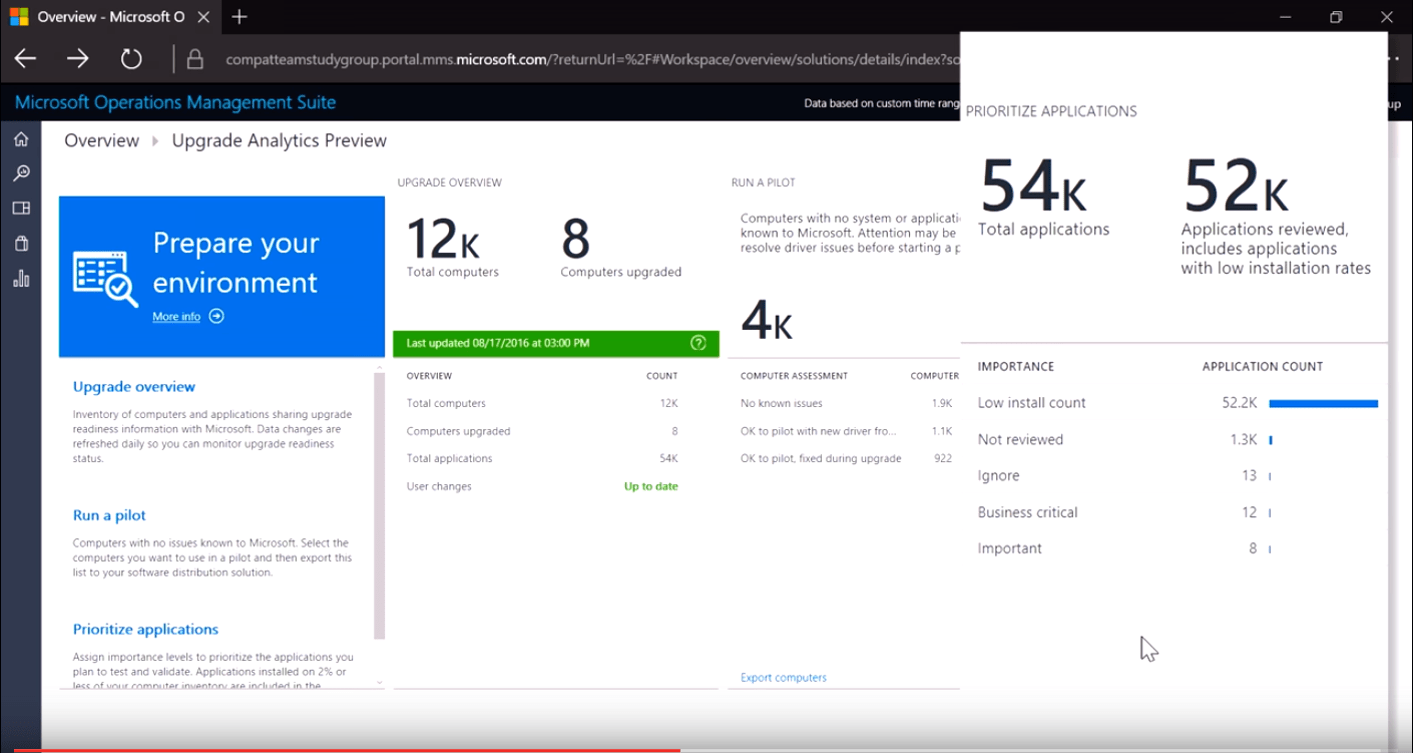Select the Log Search magnifier icon
This screenshot has width=1413, height=753.
tap(20, 172)
